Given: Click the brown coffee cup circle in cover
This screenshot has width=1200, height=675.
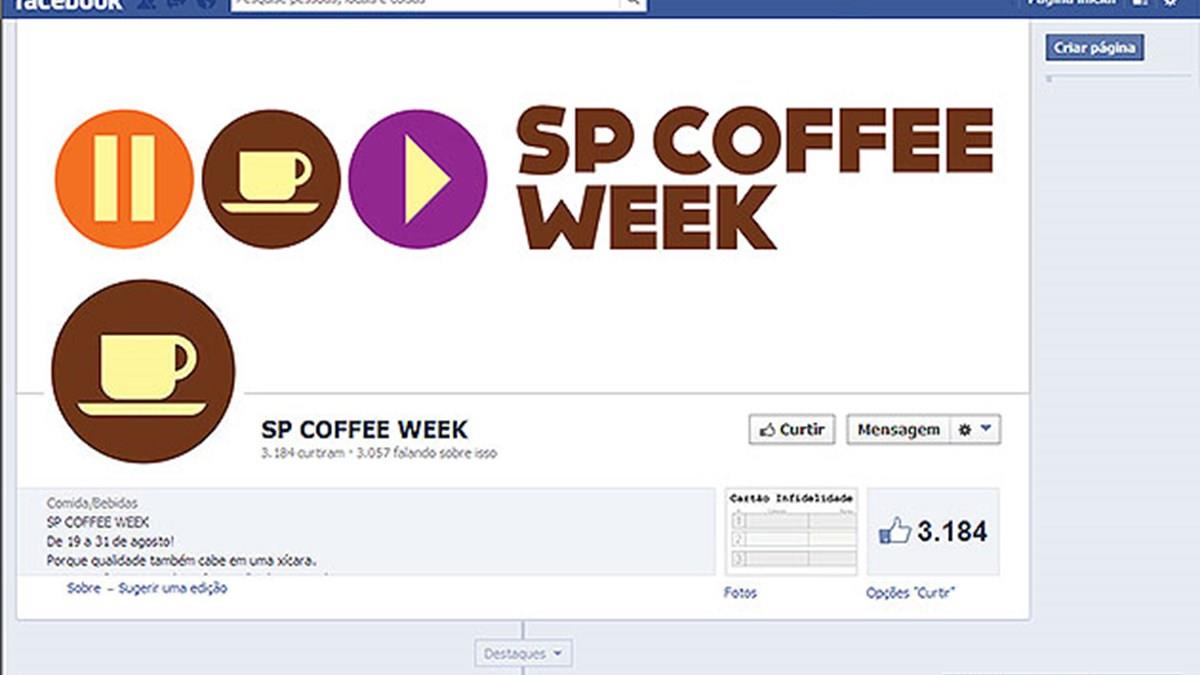Looking at the screenshot, I should [271, 179].
